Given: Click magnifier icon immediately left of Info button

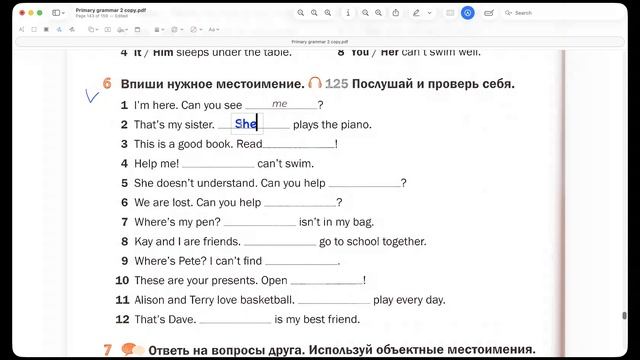Looking at the screenshot, I should pyautogui.click(x=328, y=13).
